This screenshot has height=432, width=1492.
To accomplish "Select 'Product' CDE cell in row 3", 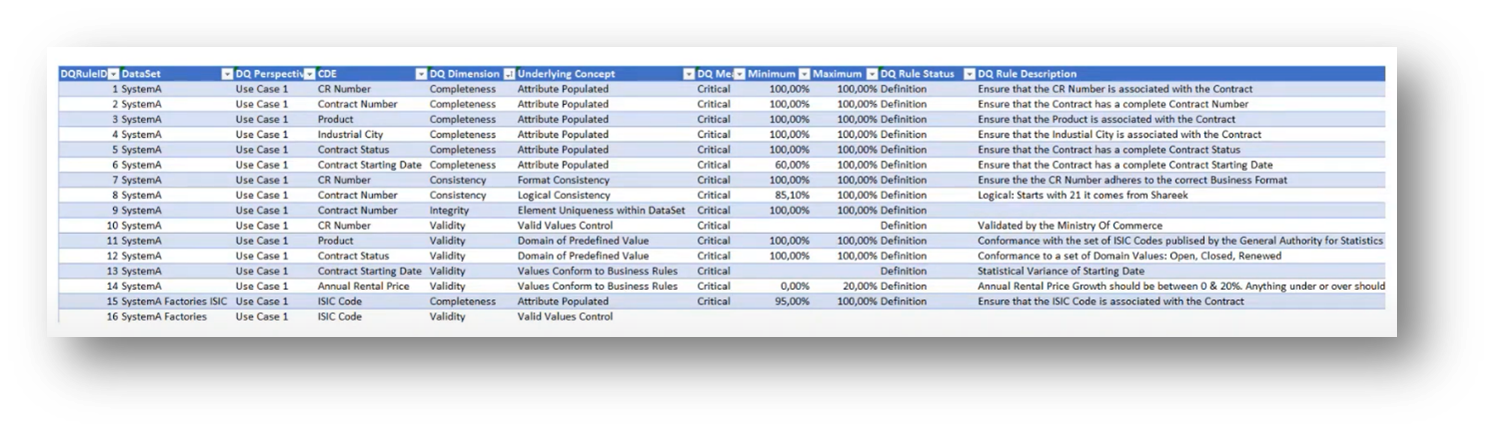I will point(336,119).
